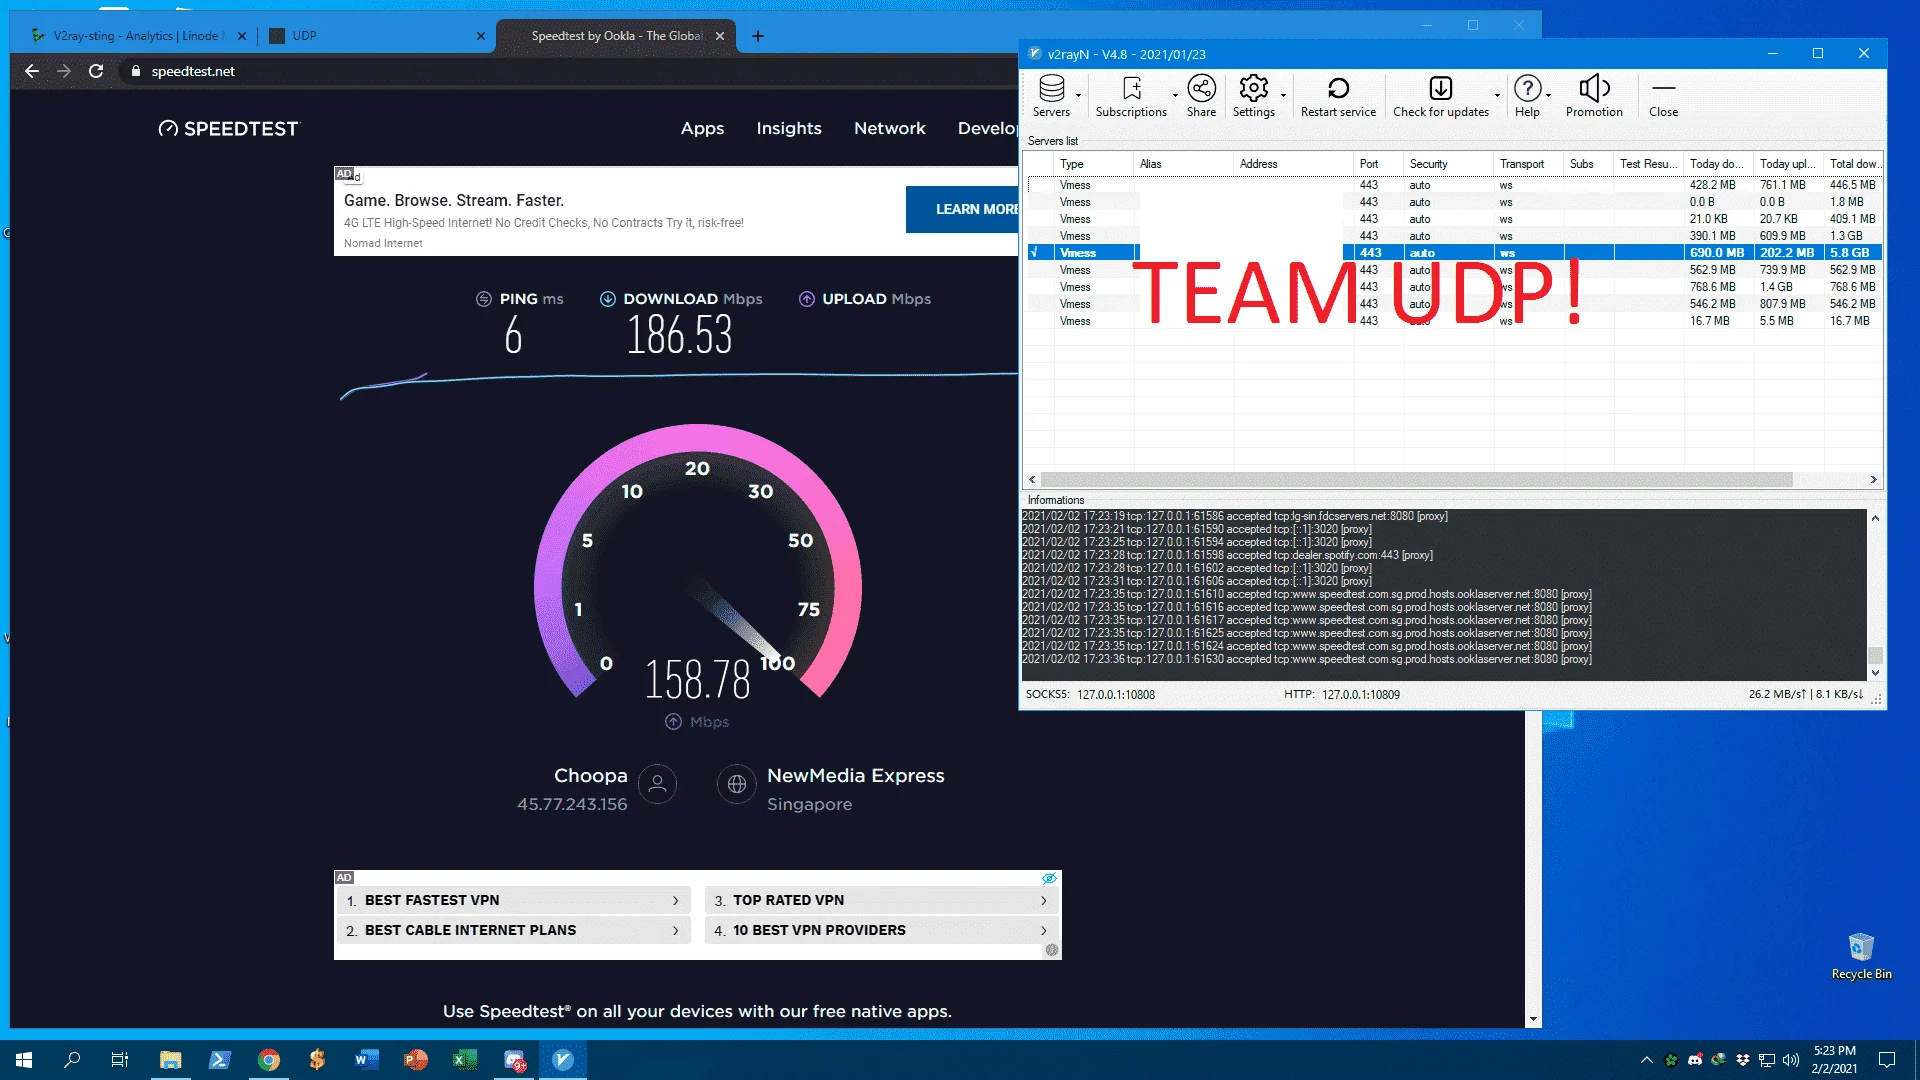Image resolution: width=1920 pixels, height=1080 pixels.
Task: Click the speedtest.net address bar
Action: 570,71
